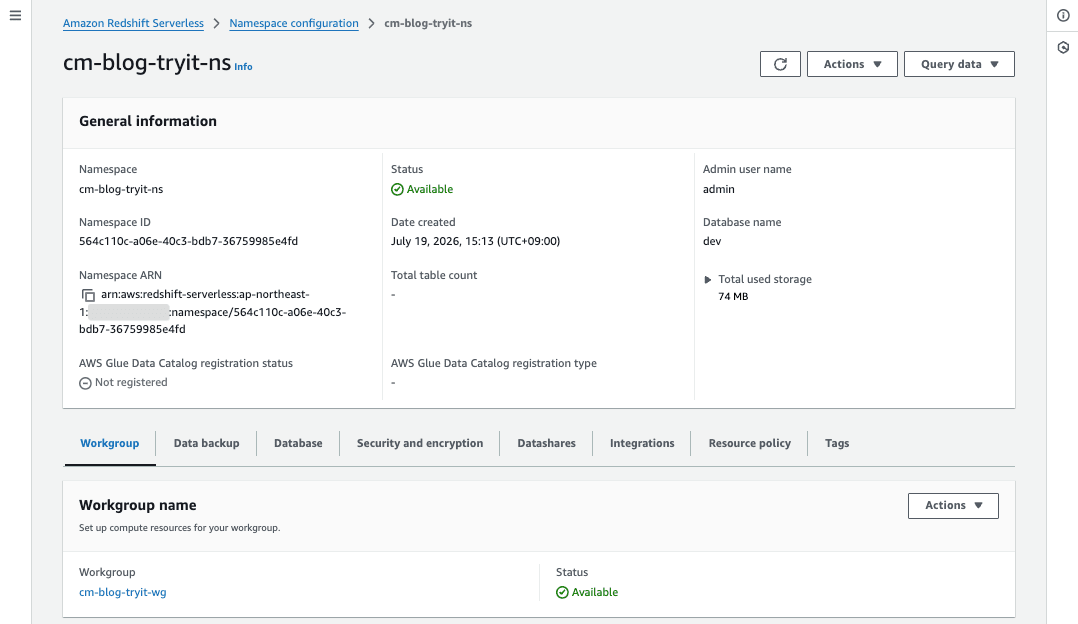Image resolution: width=1078 pixels, height=624 pixels.
Task: Click the Date created value July 19, 2026
Action: click(476, 241)
